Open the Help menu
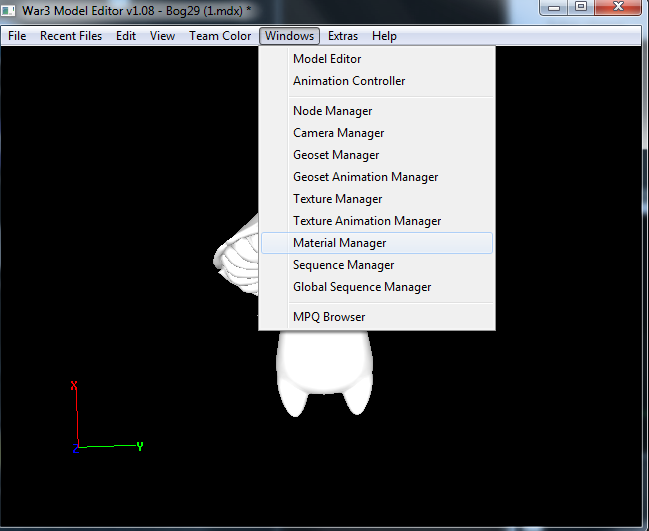Screen dimensions: 649x531 384,36
